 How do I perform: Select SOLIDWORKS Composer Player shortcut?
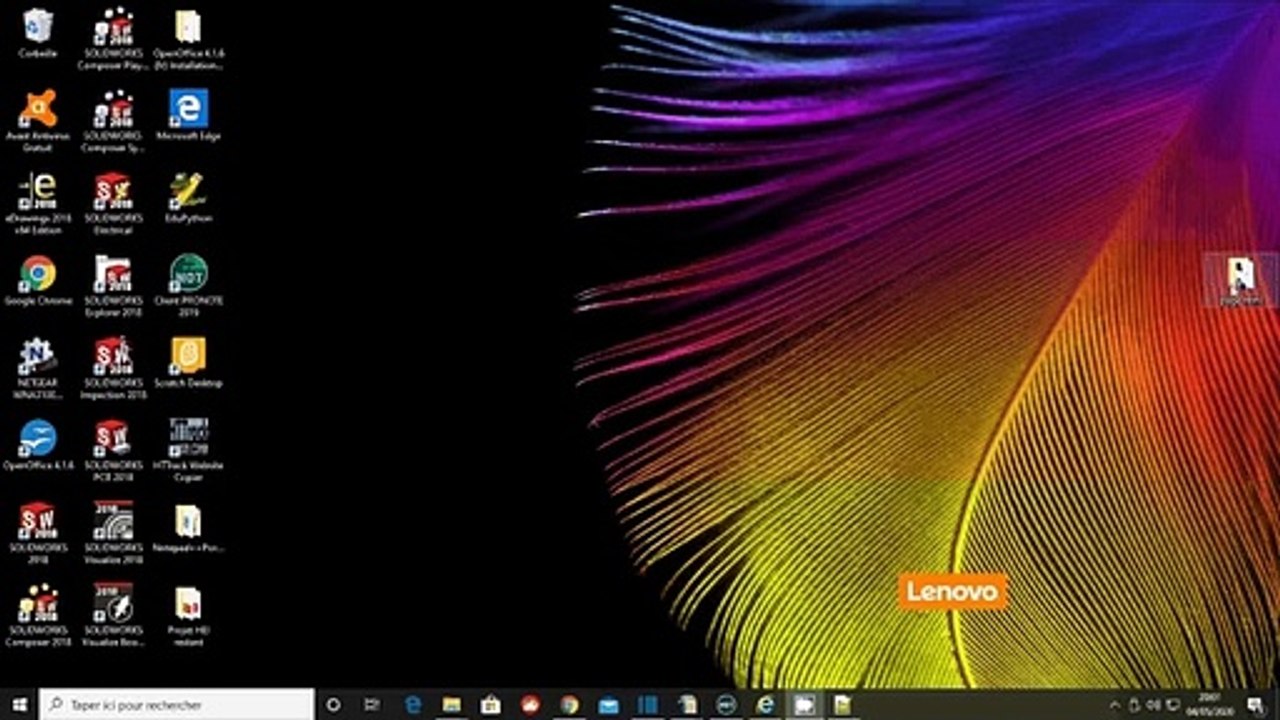113,39
